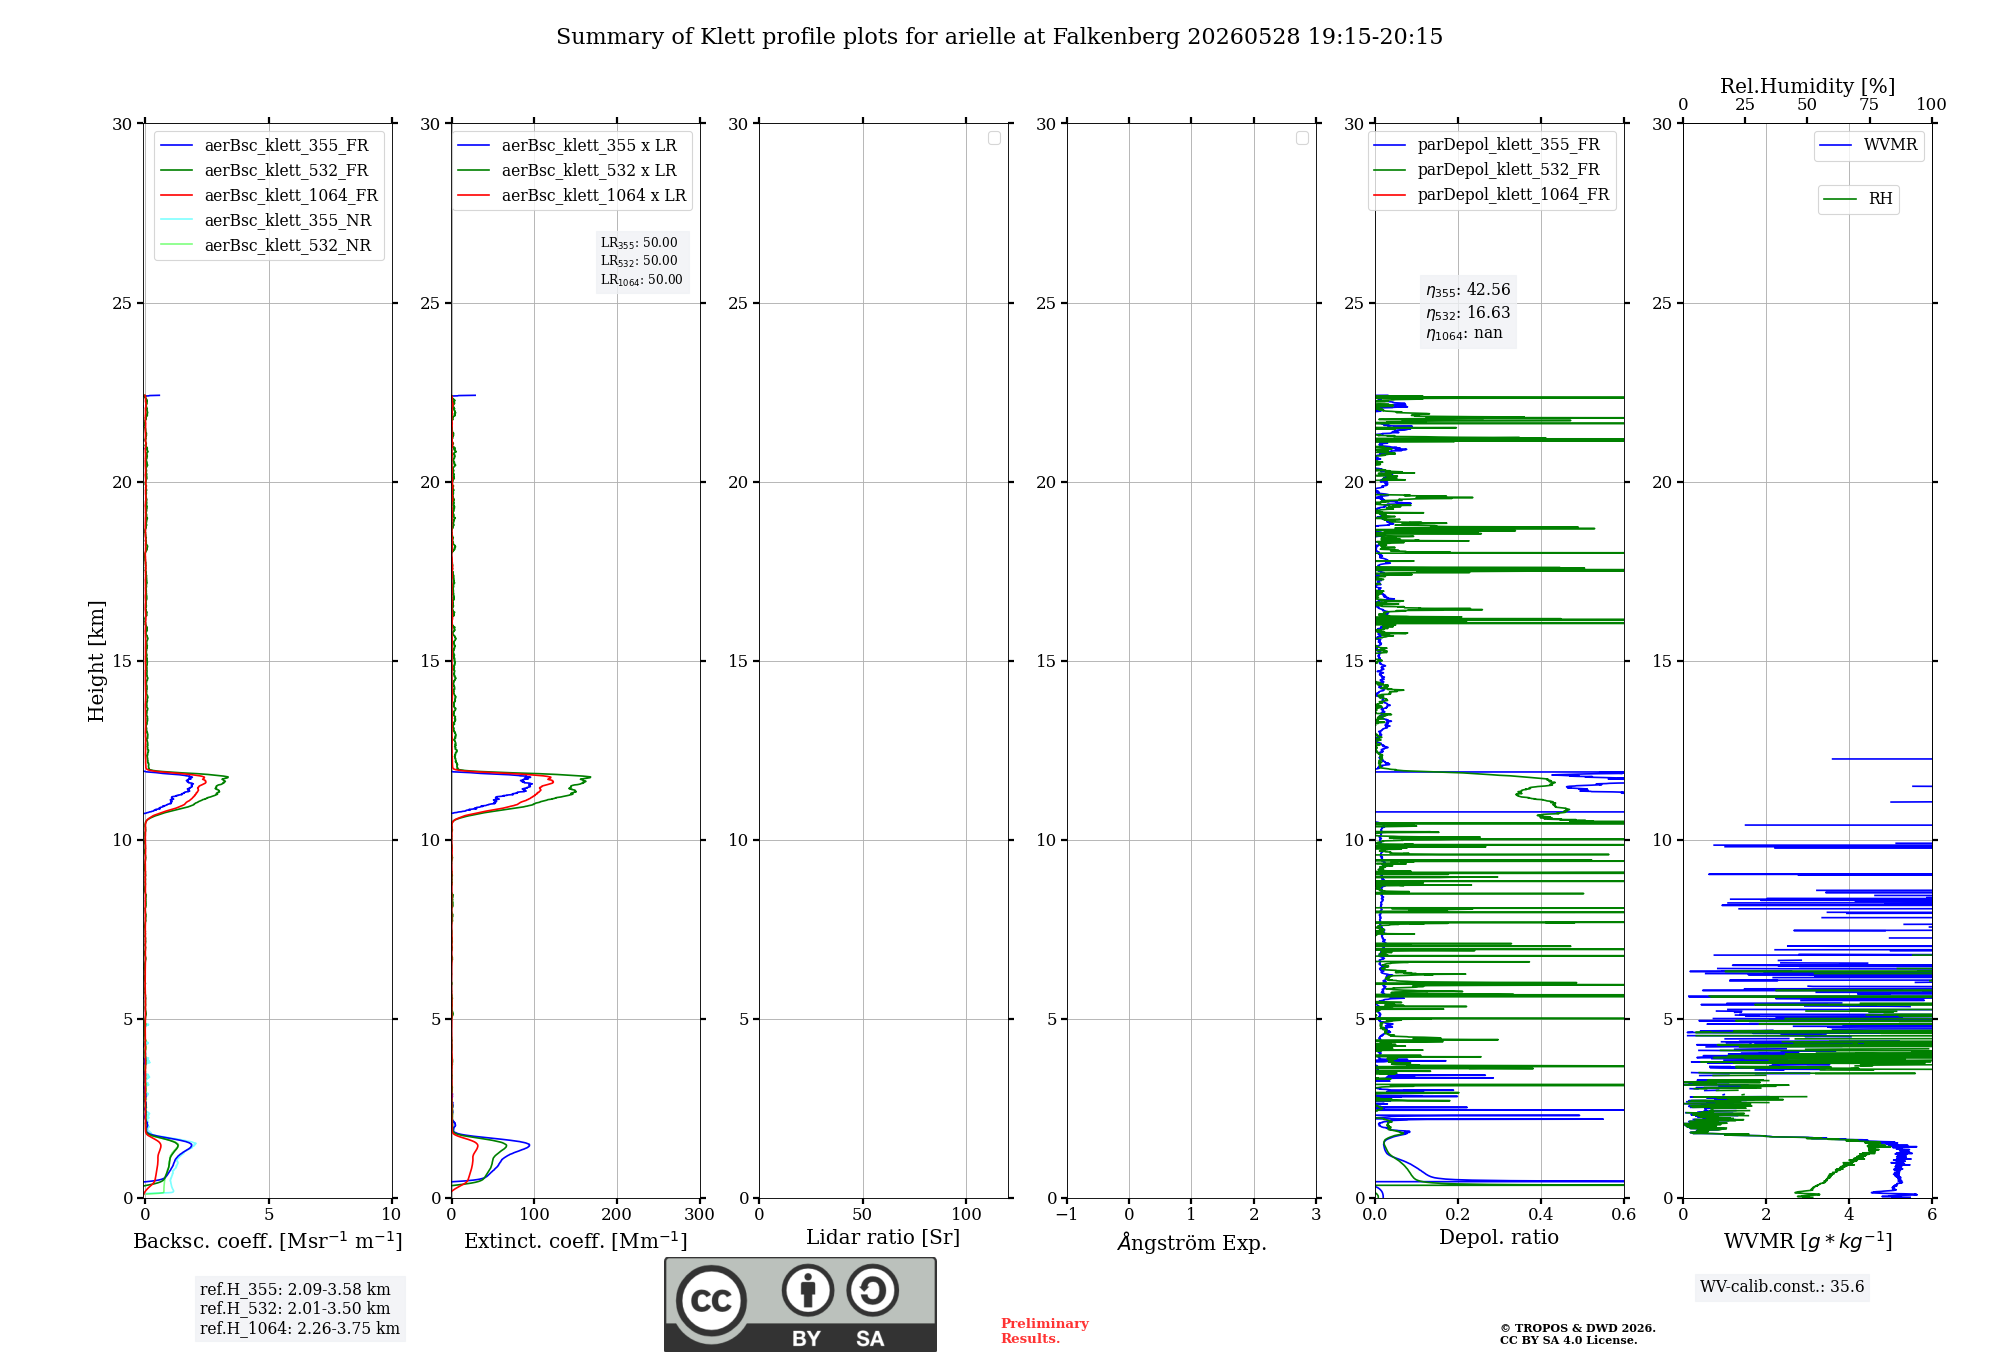The width and height of the screenshot is (2000, 1360).
Task: Click the empty legend box in Ångström plot
Action: 1302,138
